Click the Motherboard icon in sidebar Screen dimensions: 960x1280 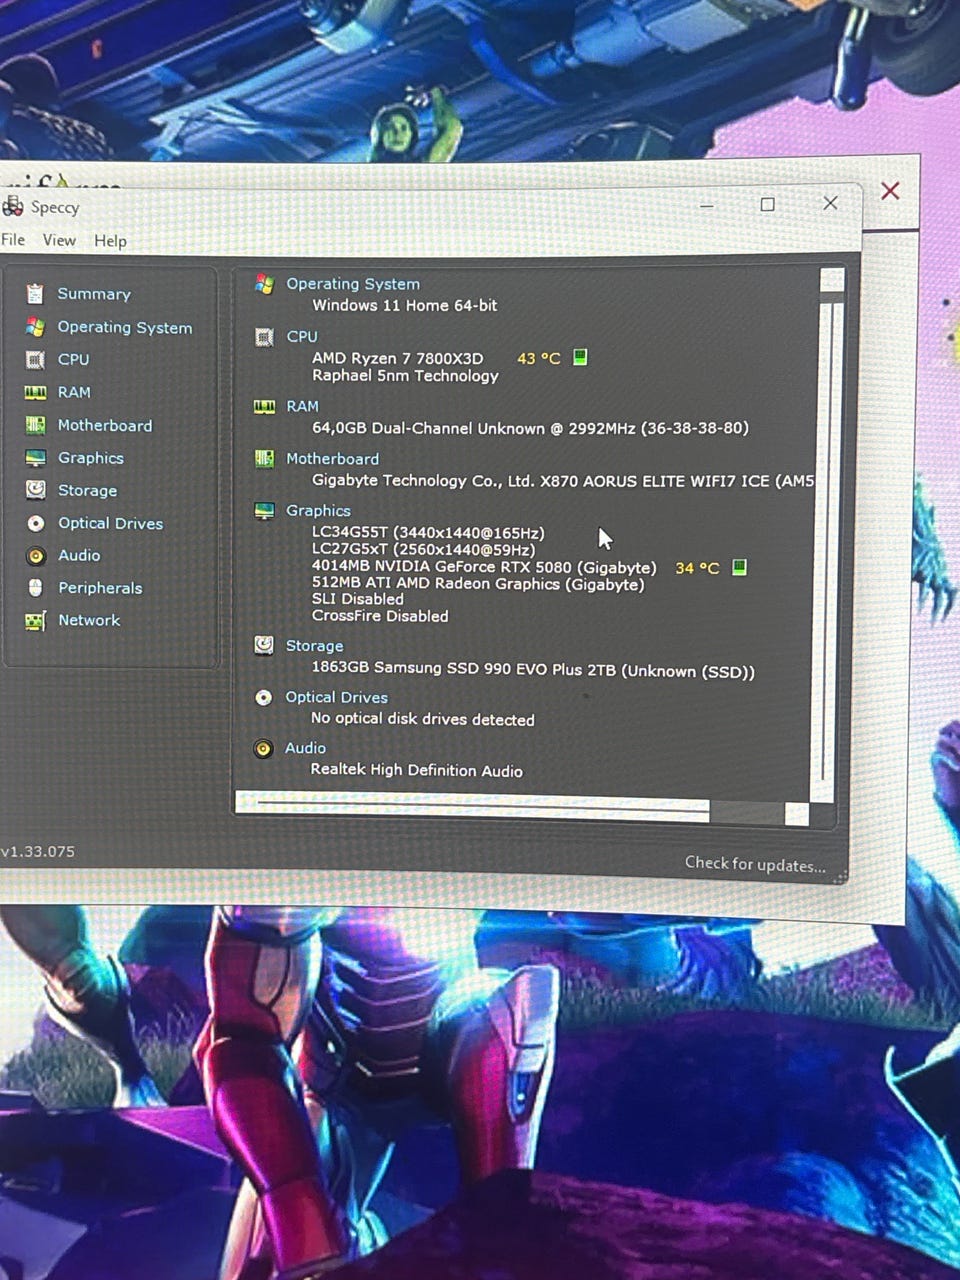(35, 425)
